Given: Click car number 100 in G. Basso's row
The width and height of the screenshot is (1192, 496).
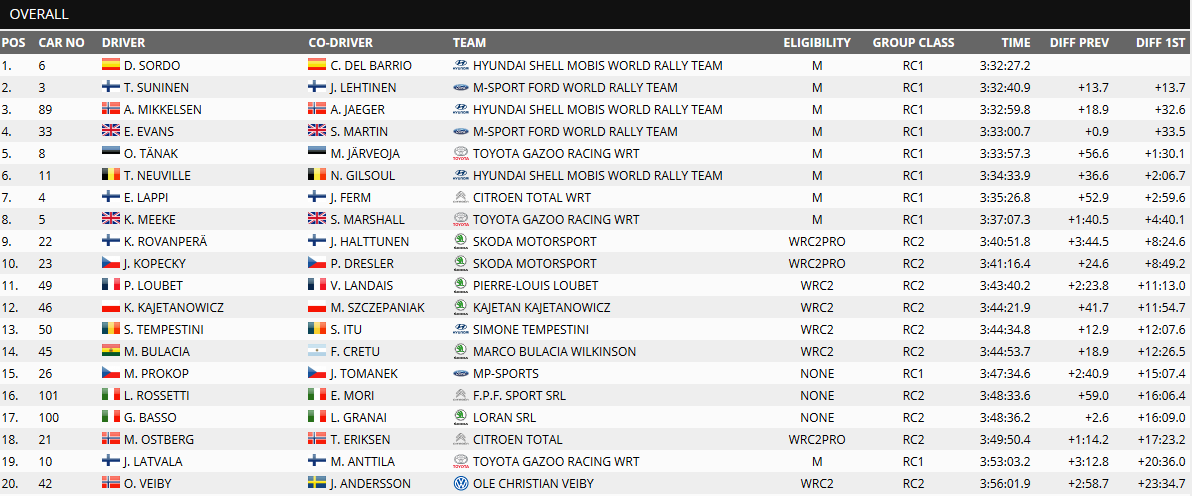Looking at the screenshot, I should pos(47,418).
